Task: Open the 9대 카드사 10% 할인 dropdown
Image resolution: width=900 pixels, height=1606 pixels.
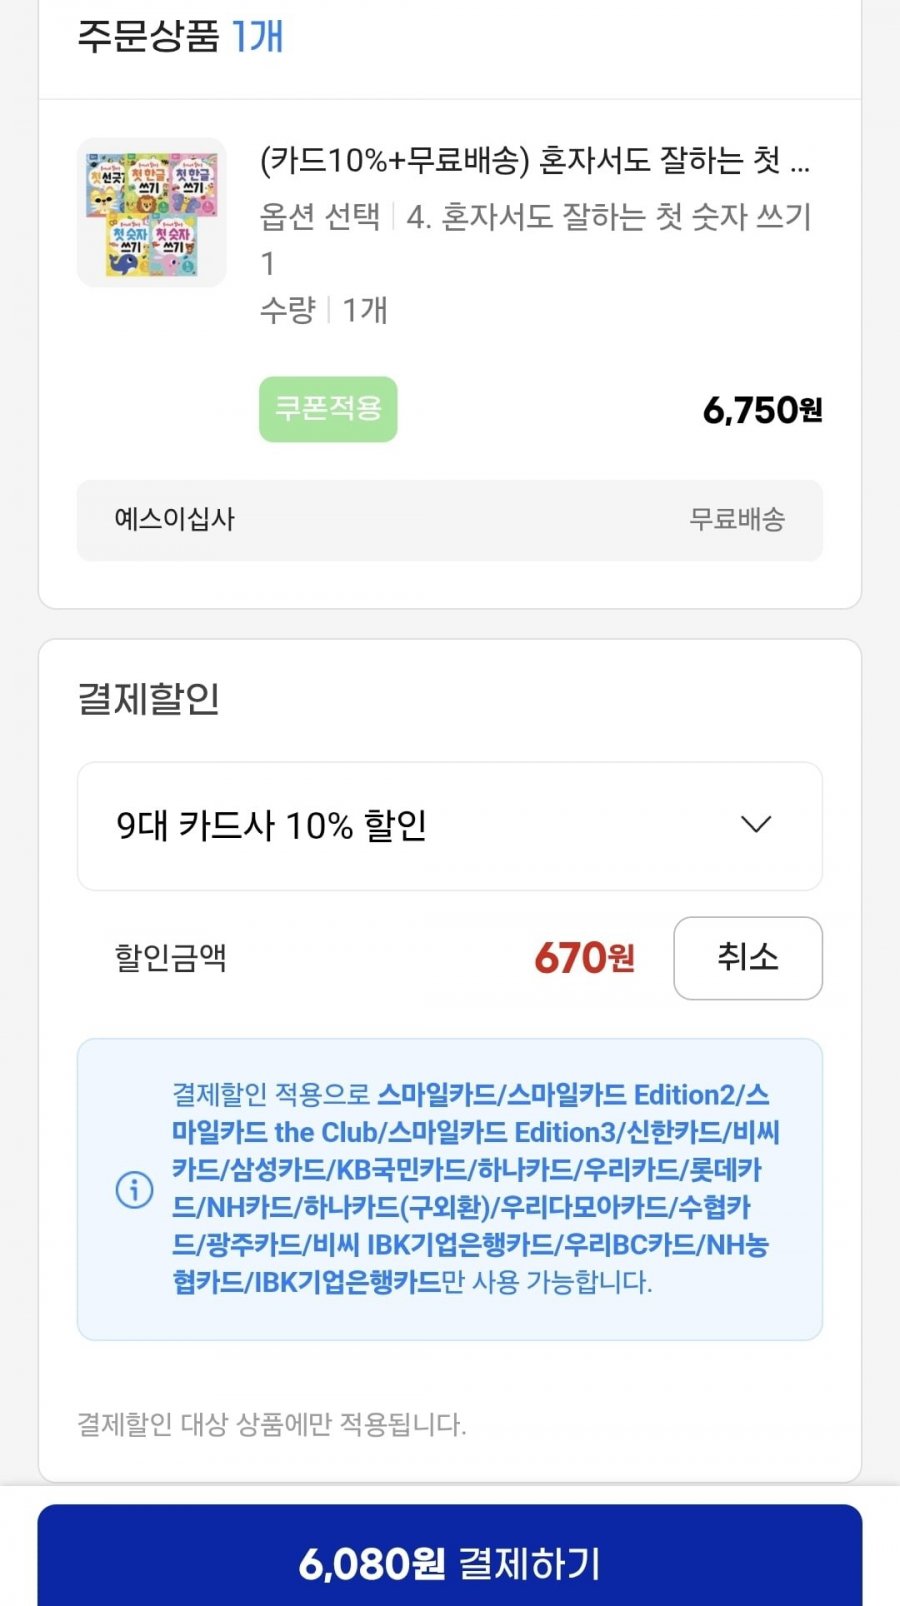Action: [x=450, y=826]
